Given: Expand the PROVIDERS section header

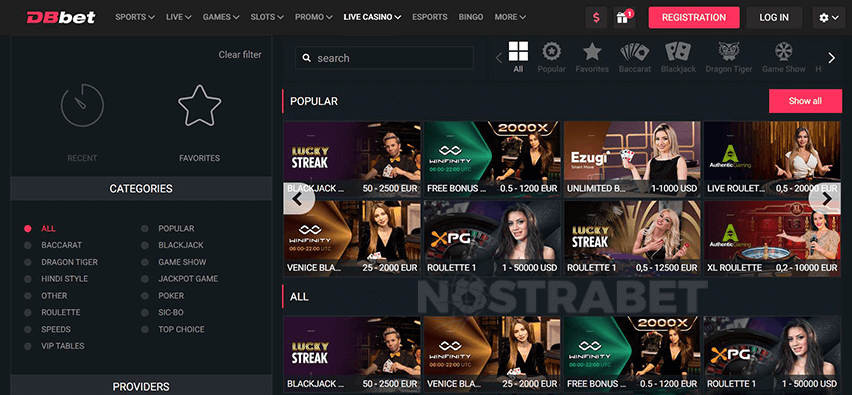Looking at the screenshot, I should coord(141,385).
